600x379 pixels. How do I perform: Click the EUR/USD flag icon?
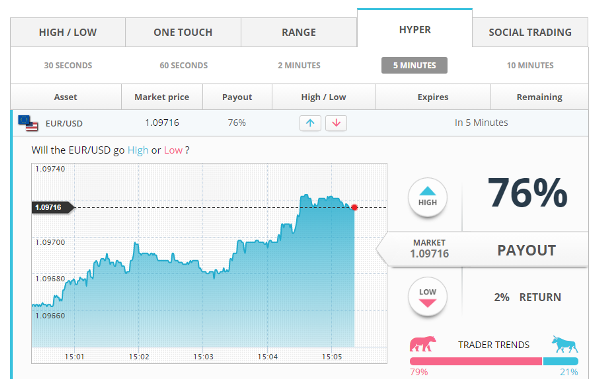coord(28,123)
